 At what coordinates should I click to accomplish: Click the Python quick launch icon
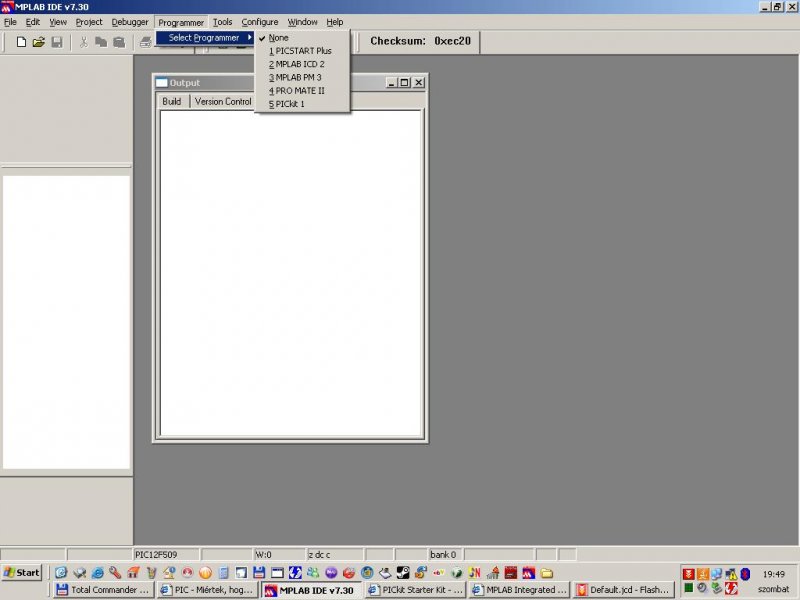click(421, 573)
